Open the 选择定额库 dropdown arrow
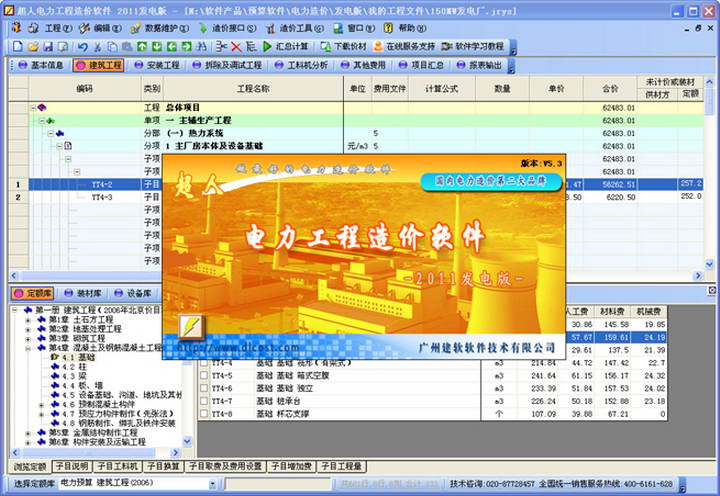The image size is (720, 496). [212, 484]
